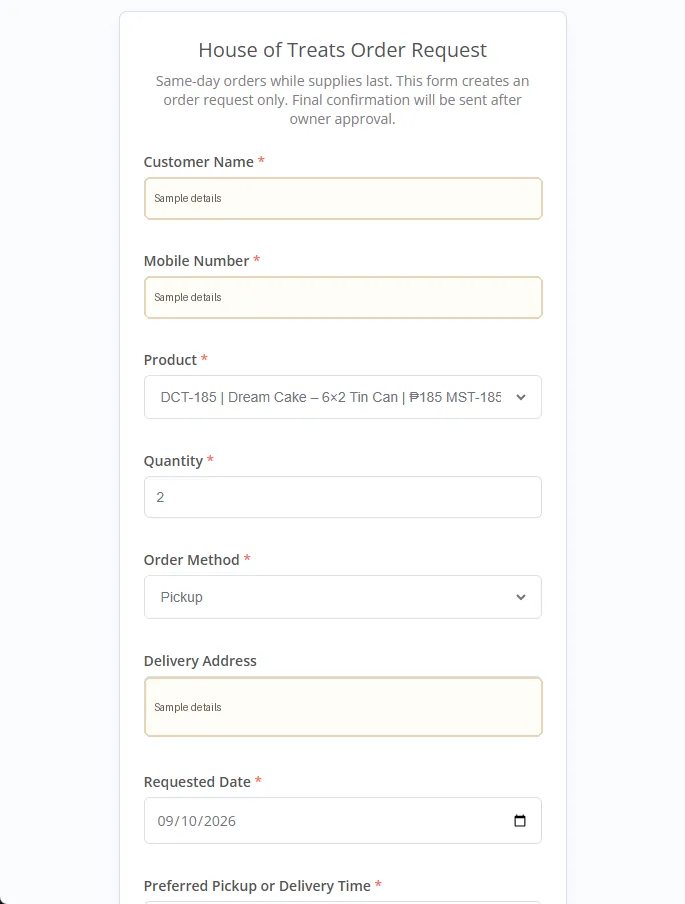Click the House of Treats Order Request heading
This screenshot has height=904, width=685.
(x=342, y=50)
